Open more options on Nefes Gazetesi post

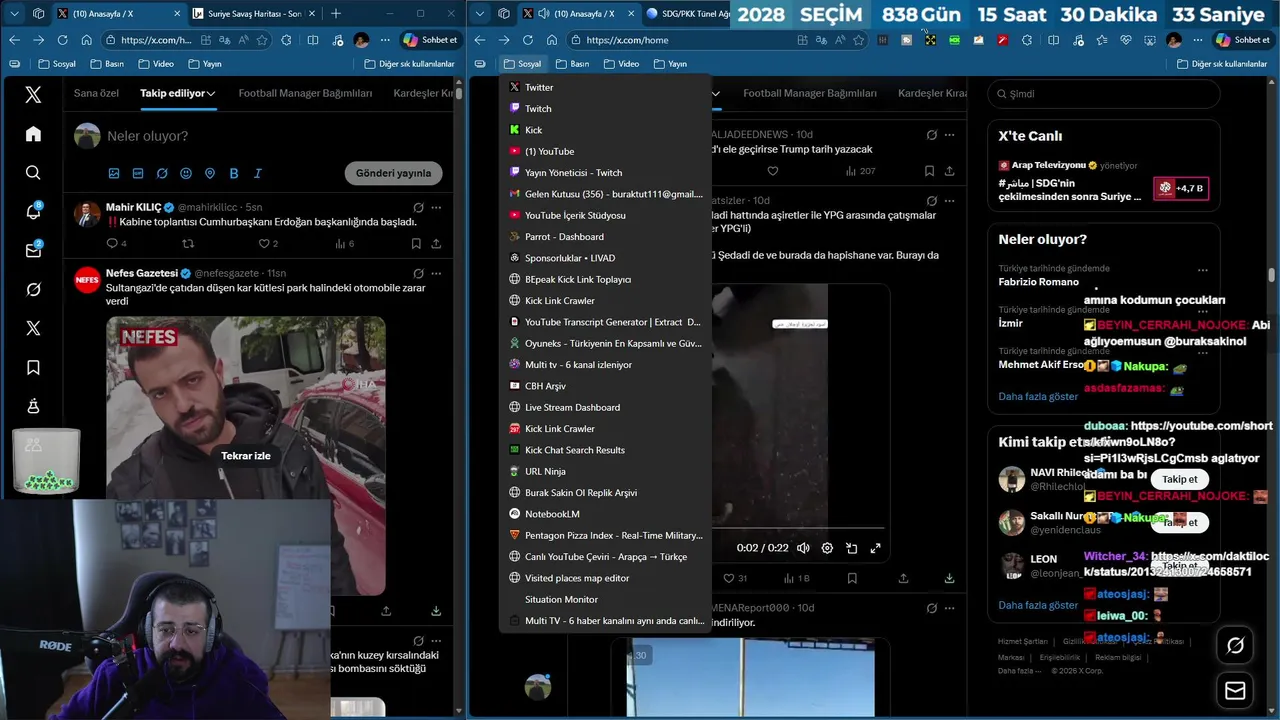coord(436,273)
